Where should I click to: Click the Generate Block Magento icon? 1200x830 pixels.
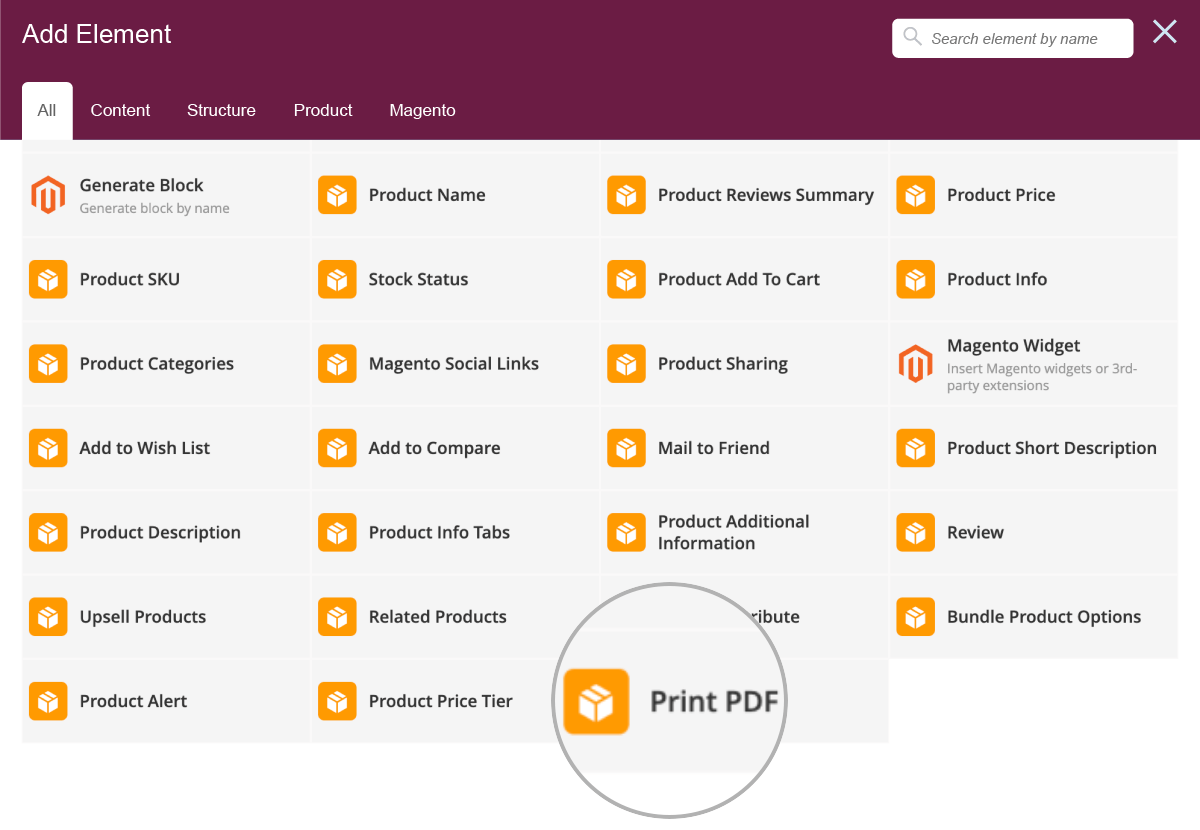48,195
